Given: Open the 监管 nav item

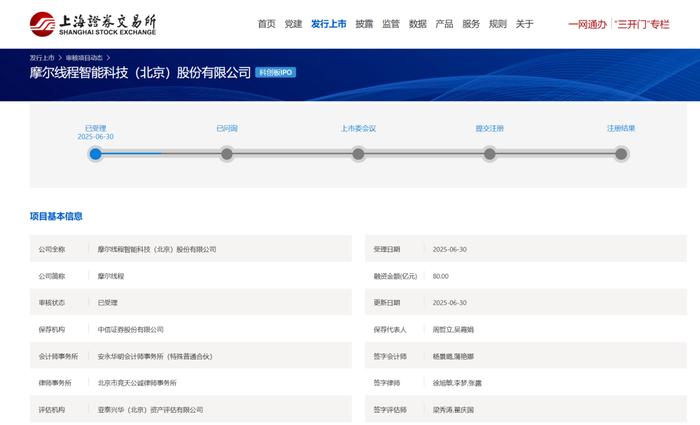Looking at the screenshot, I should pyautogui.click(x=391, y=24).
